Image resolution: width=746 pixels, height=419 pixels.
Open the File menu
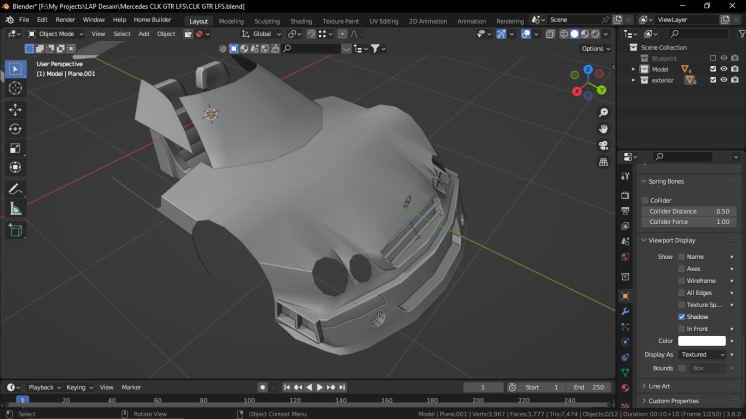[24, 20]
